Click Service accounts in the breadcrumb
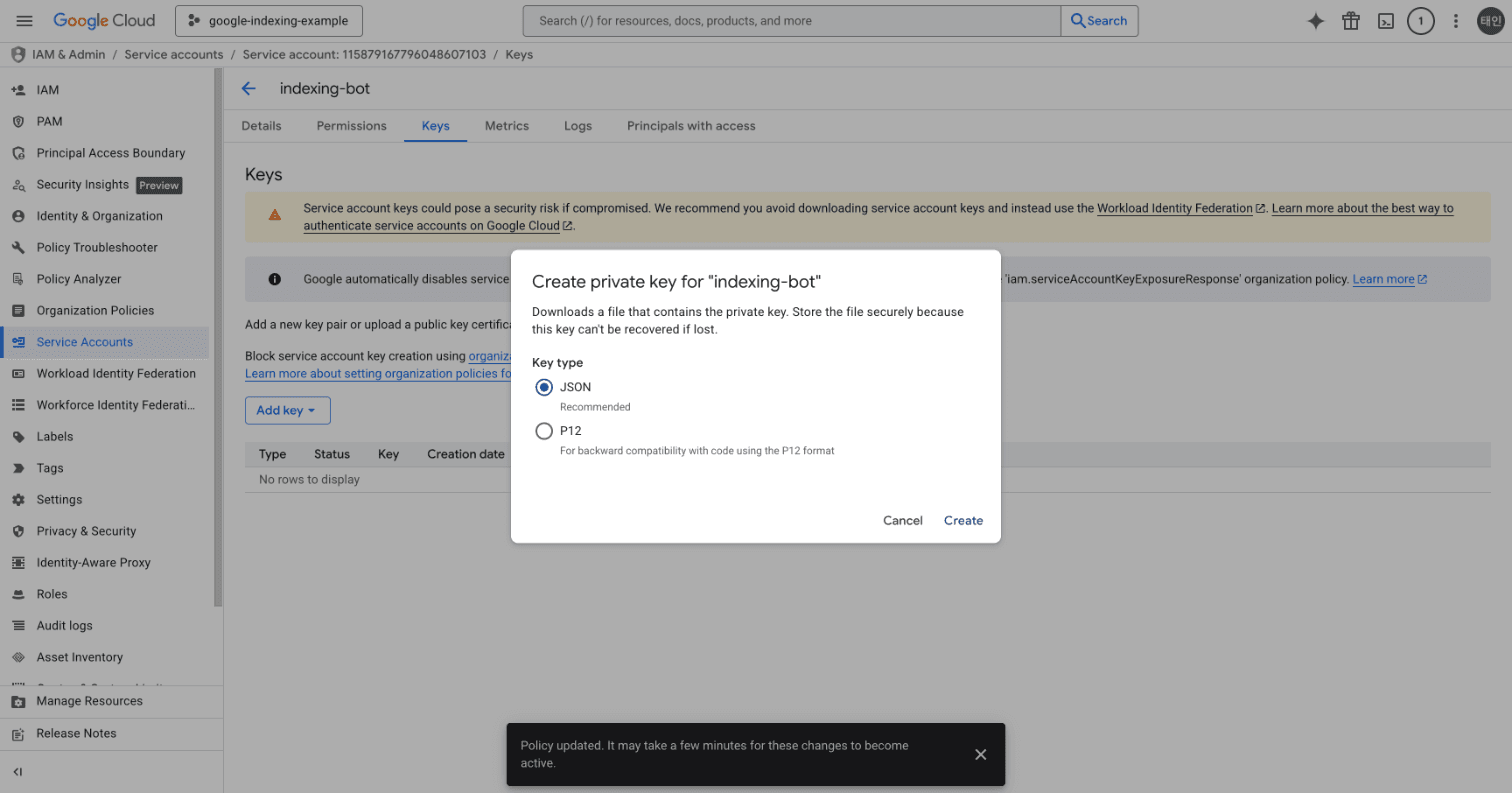1512x793 pixels. (x=173, y=54)
